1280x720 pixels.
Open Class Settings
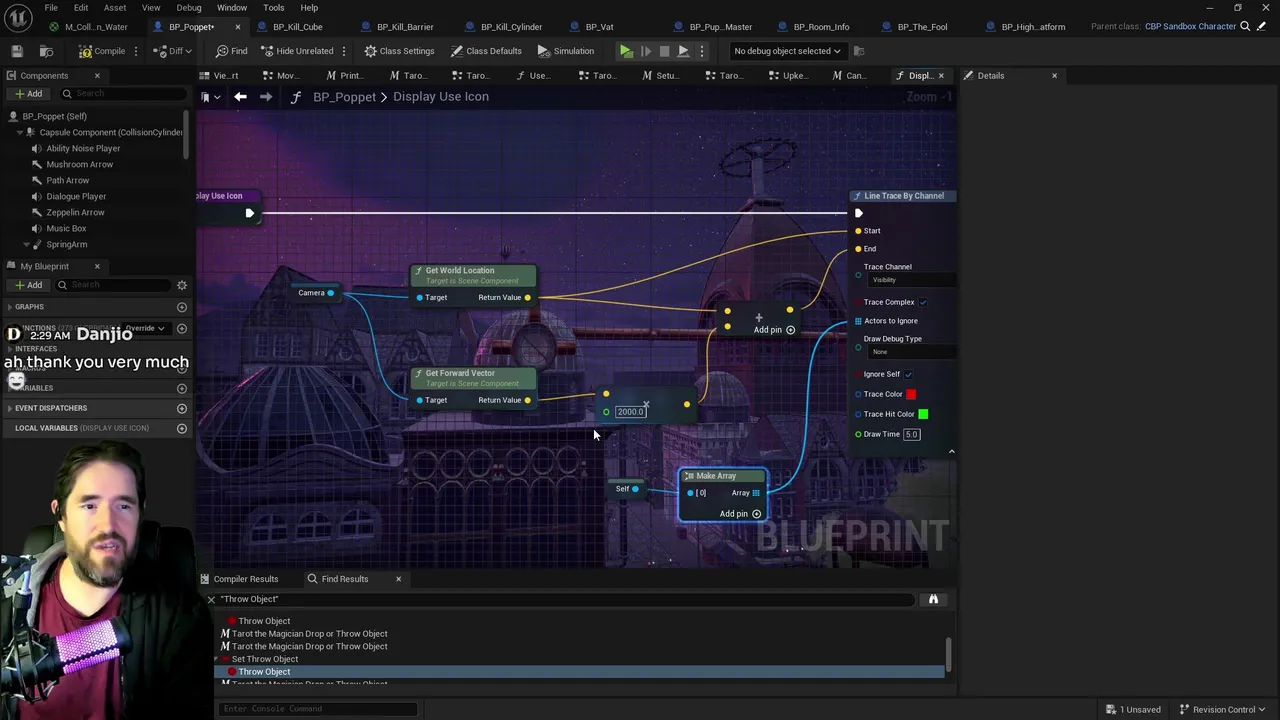pyautogui.click(x=399, y=51)
